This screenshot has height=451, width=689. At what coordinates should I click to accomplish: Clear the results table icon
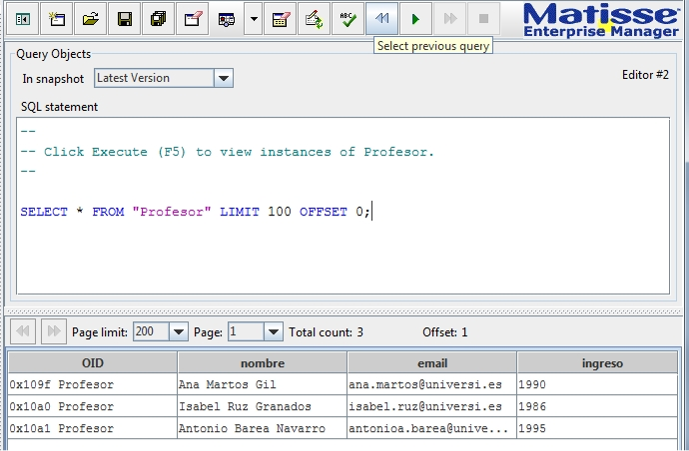coord(280,19)
